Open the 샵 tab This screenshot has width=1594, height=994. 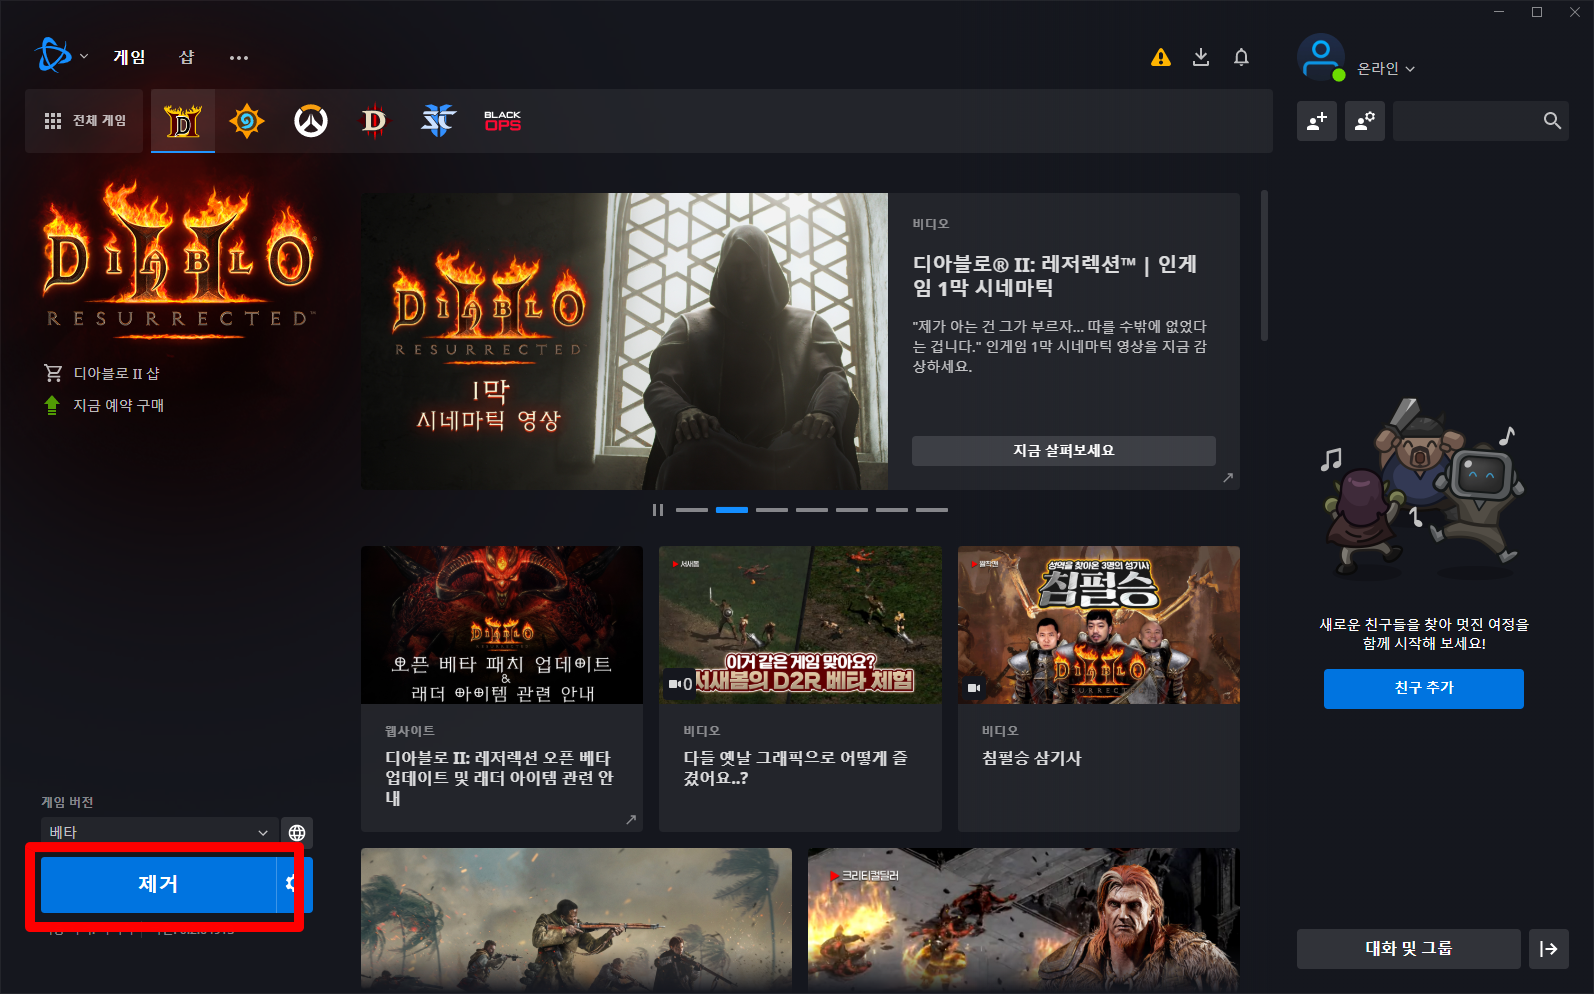[187, 57]
